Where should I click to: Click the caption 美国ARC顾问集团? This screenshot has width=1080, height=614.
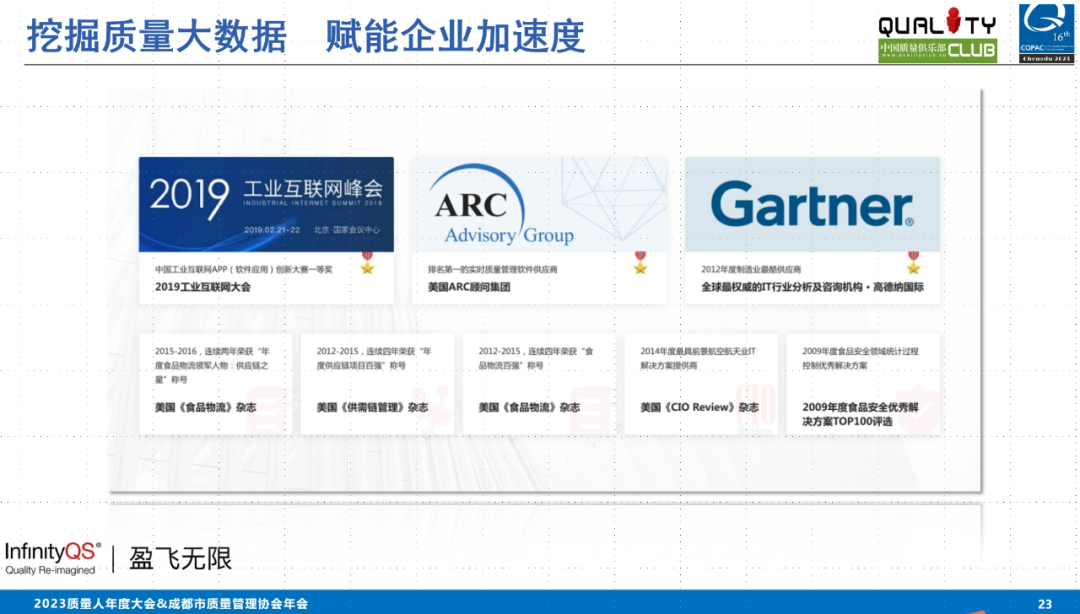point(469,287)
